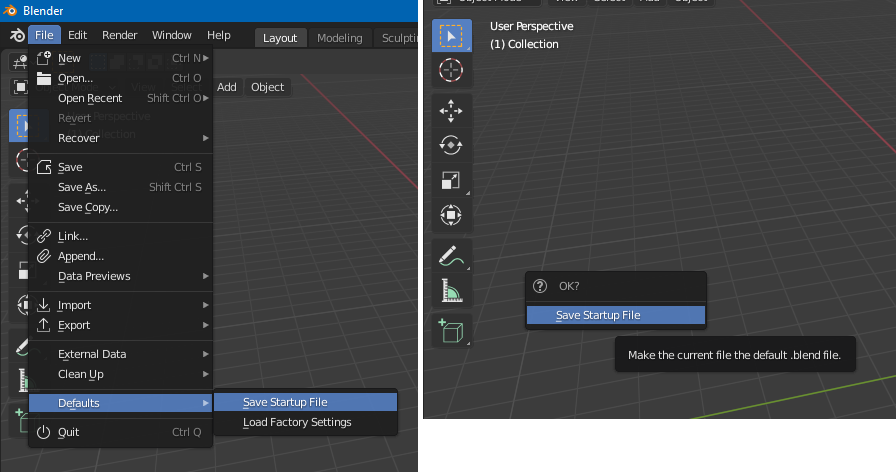Expand the New submenu
Image resolution: width=896 pixels, height=472 pixels.
[x=121, y=58]
